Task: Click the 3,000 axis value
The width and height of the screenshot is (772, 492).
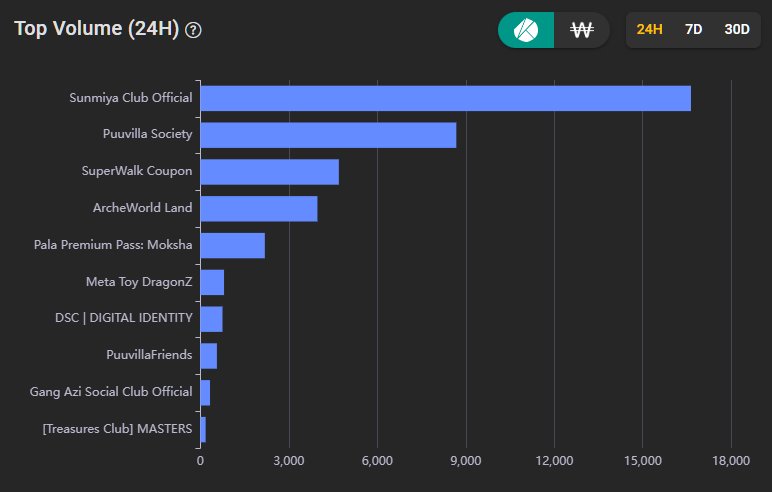Action: click(x=289, y=461)
